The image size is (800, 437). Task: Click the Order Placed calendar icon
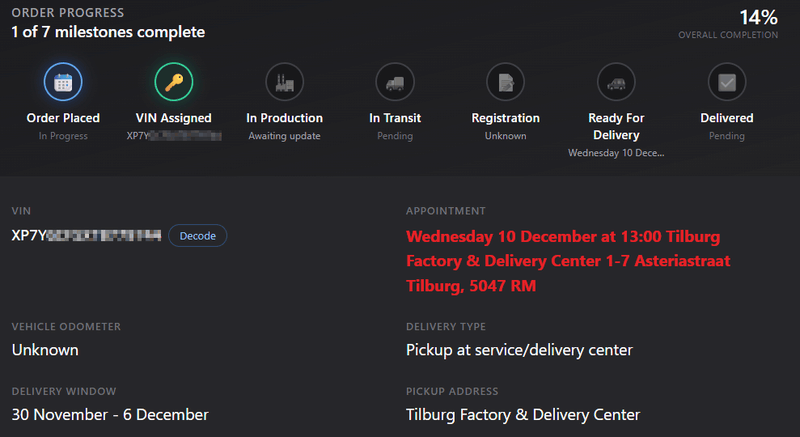[63, 82]
